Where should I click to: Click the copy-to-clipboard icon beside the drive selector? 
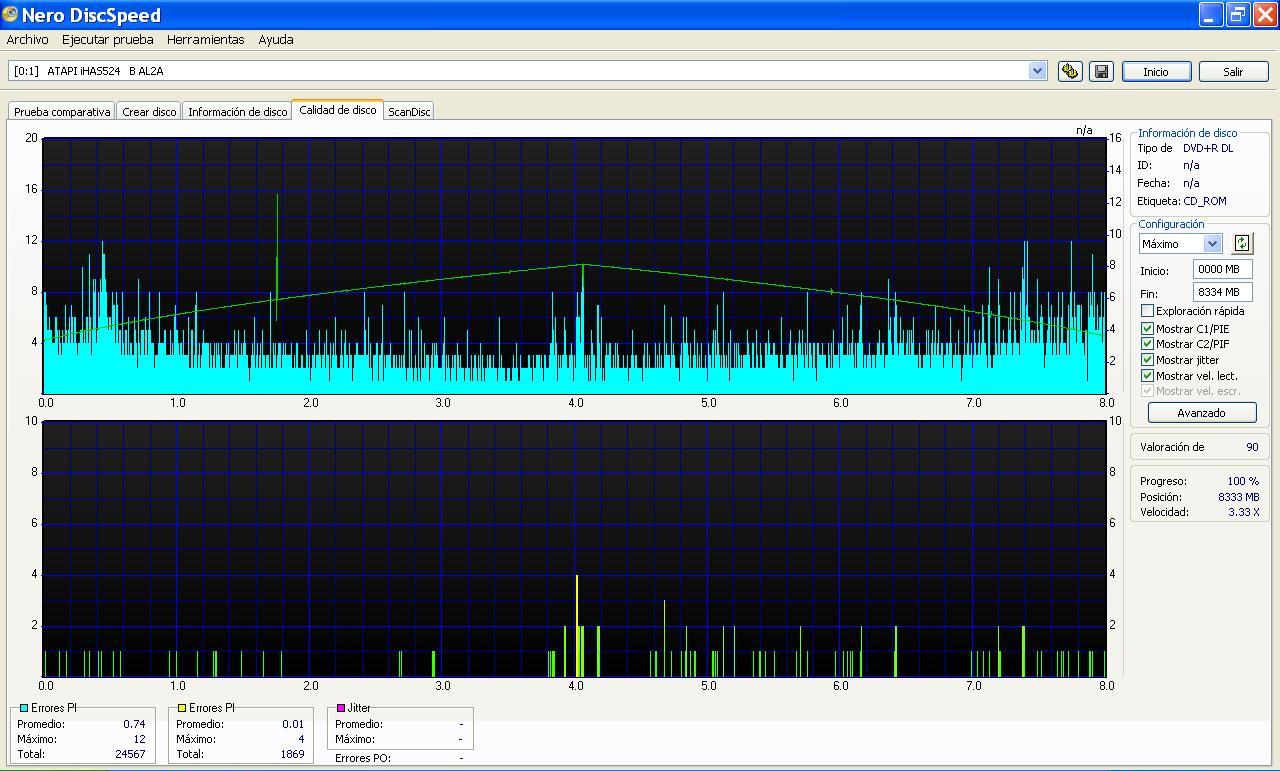(x=1070, y=71)
